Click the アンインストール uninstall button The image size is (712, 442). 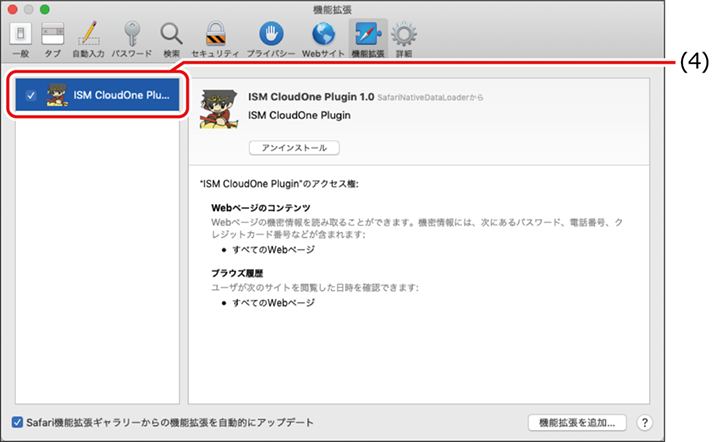tap(294, 148)
